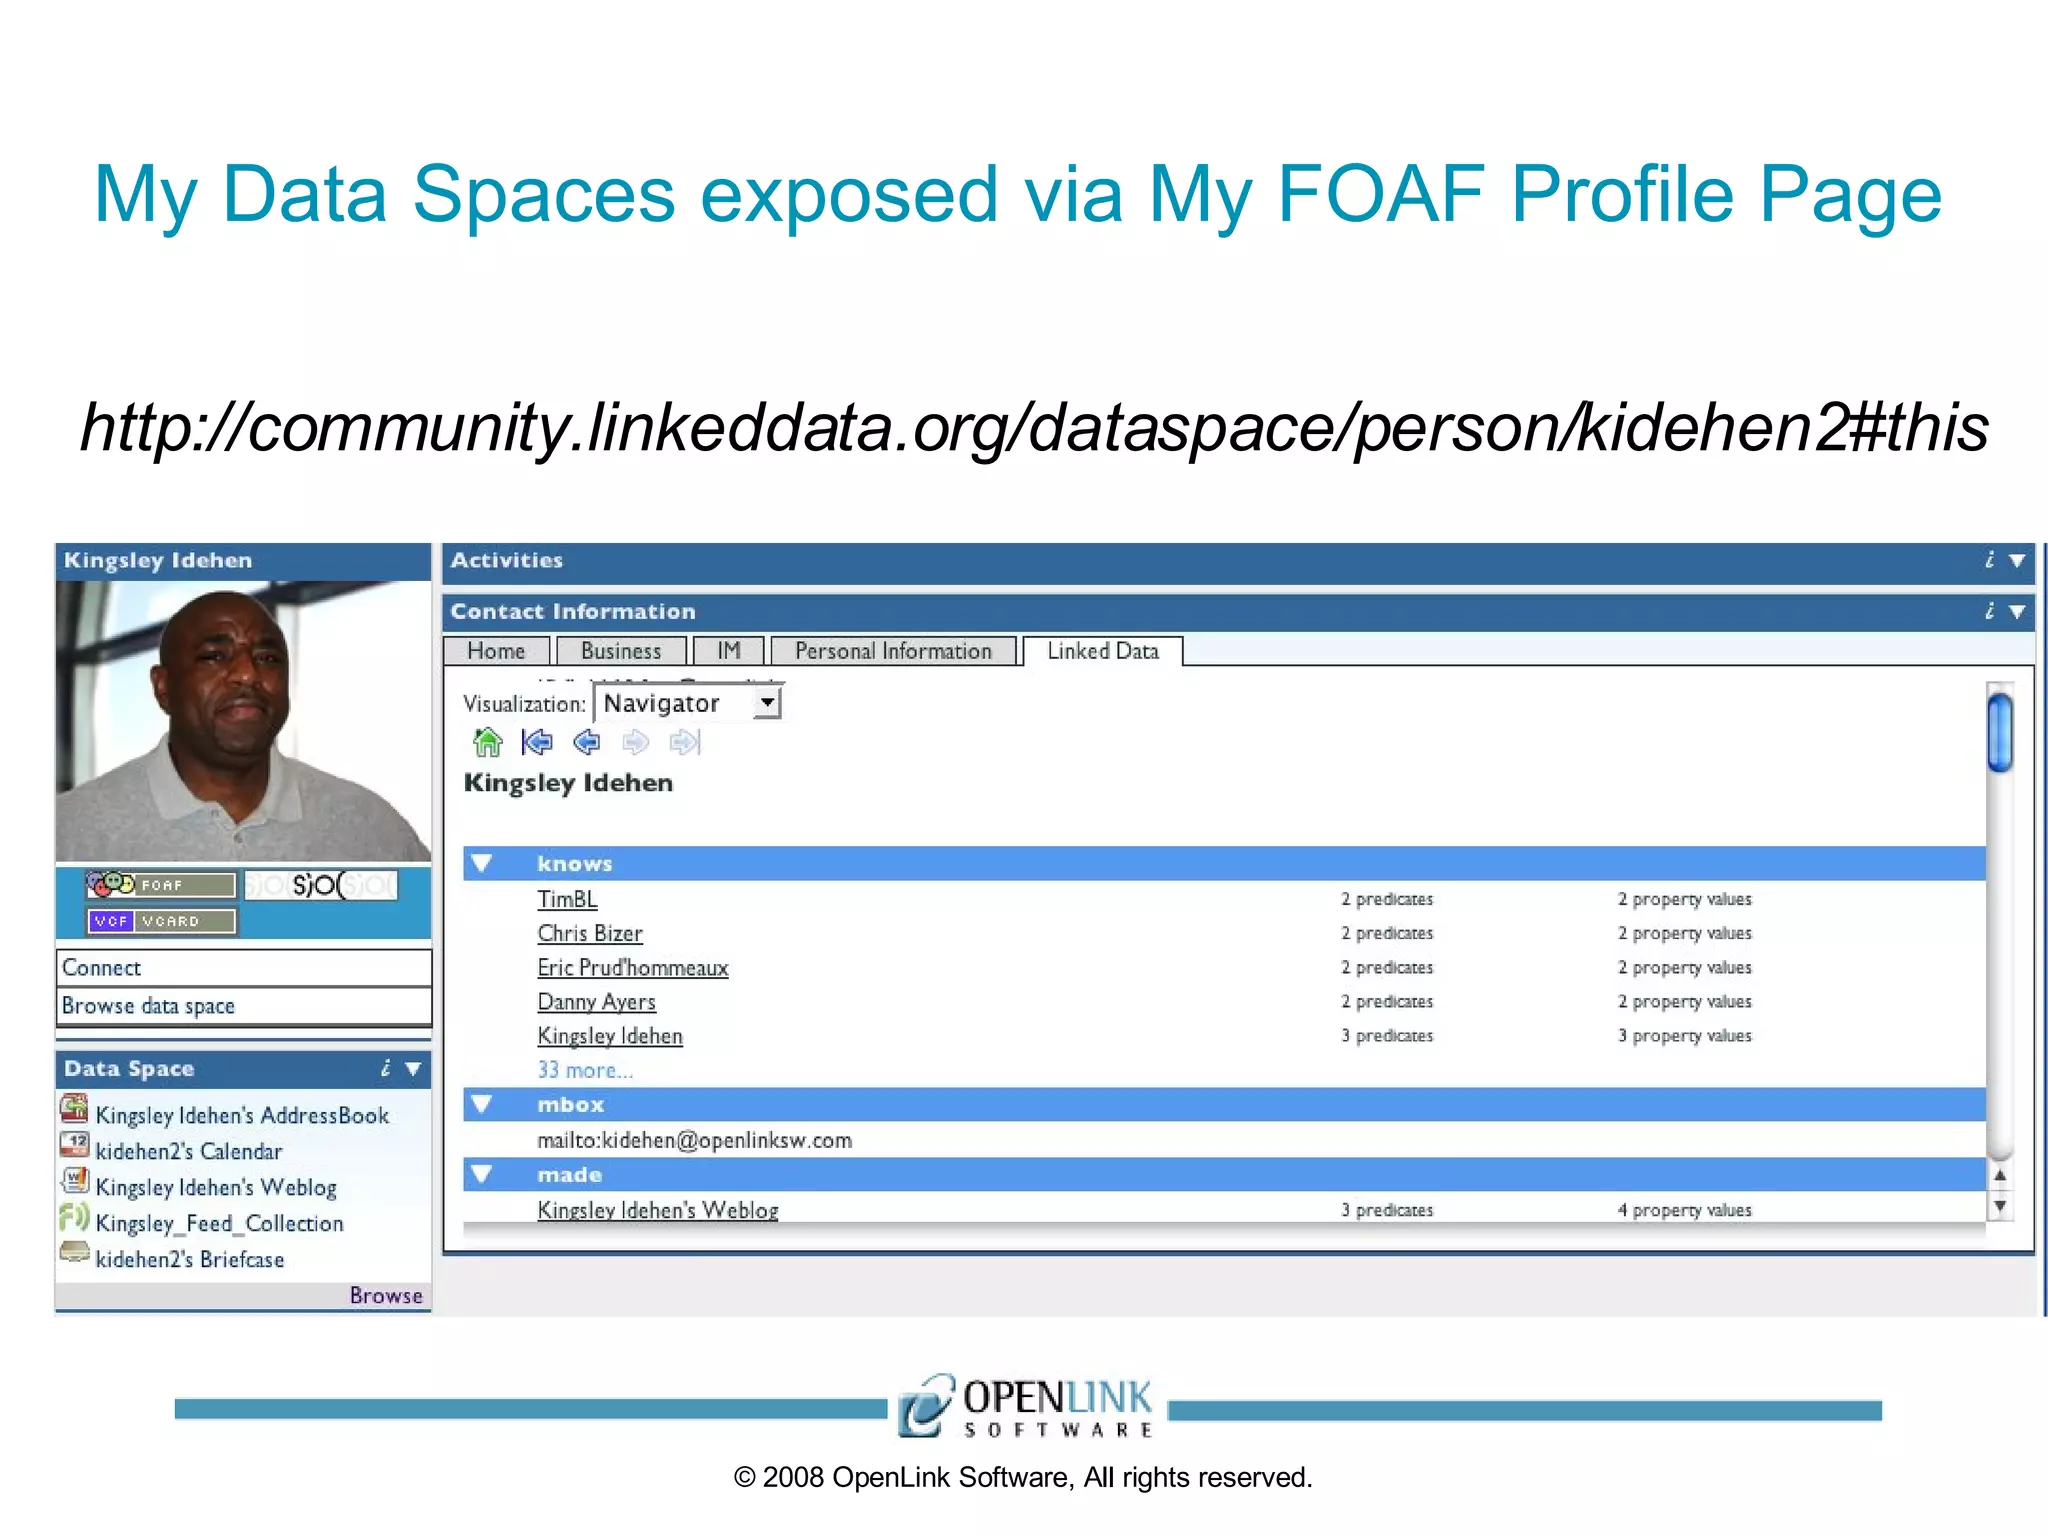Open Kingsley Idehen's Weblog under made
Viewport: 2048px width, 1536px height.
[658, 1210]
